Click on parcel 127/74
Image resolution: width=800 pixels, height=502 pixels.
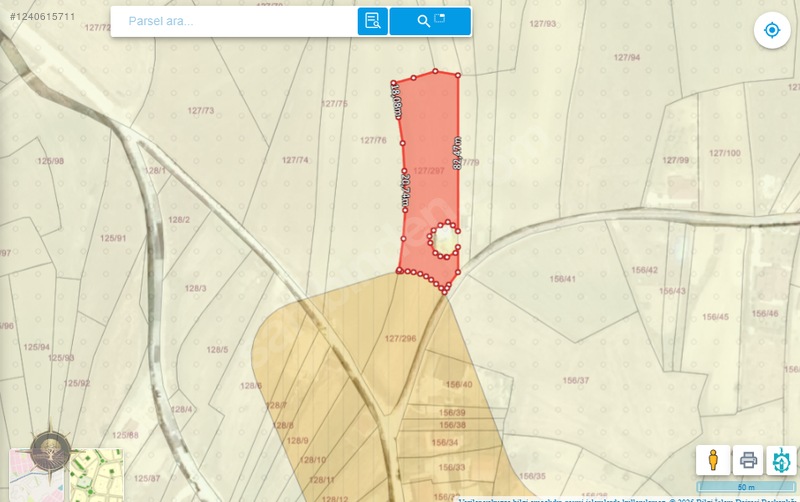tap(295, 160)
